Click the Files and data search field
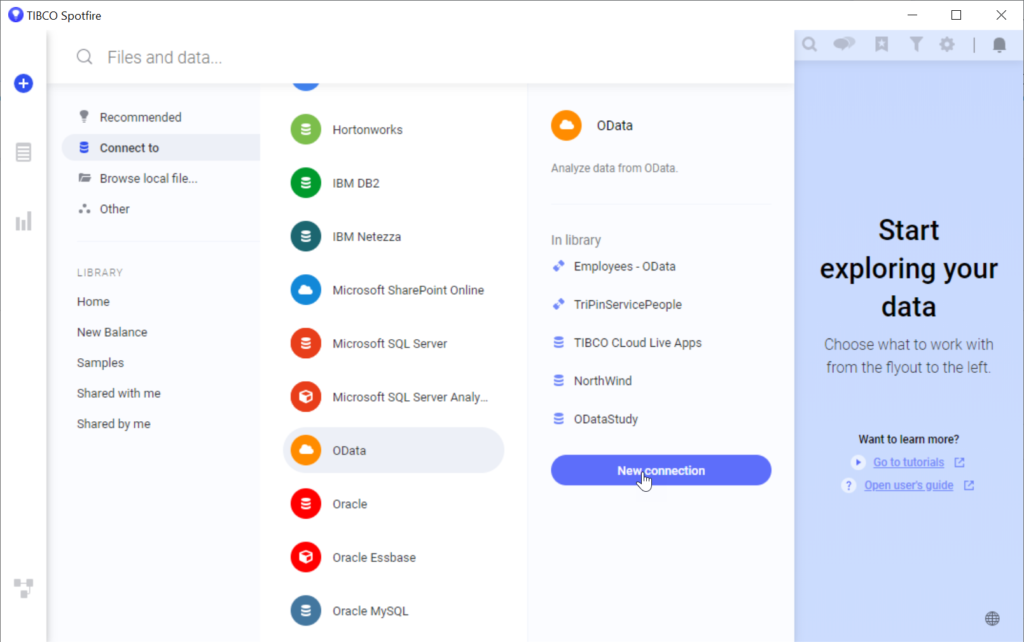The image size is (1024, 642). (400, 57)
